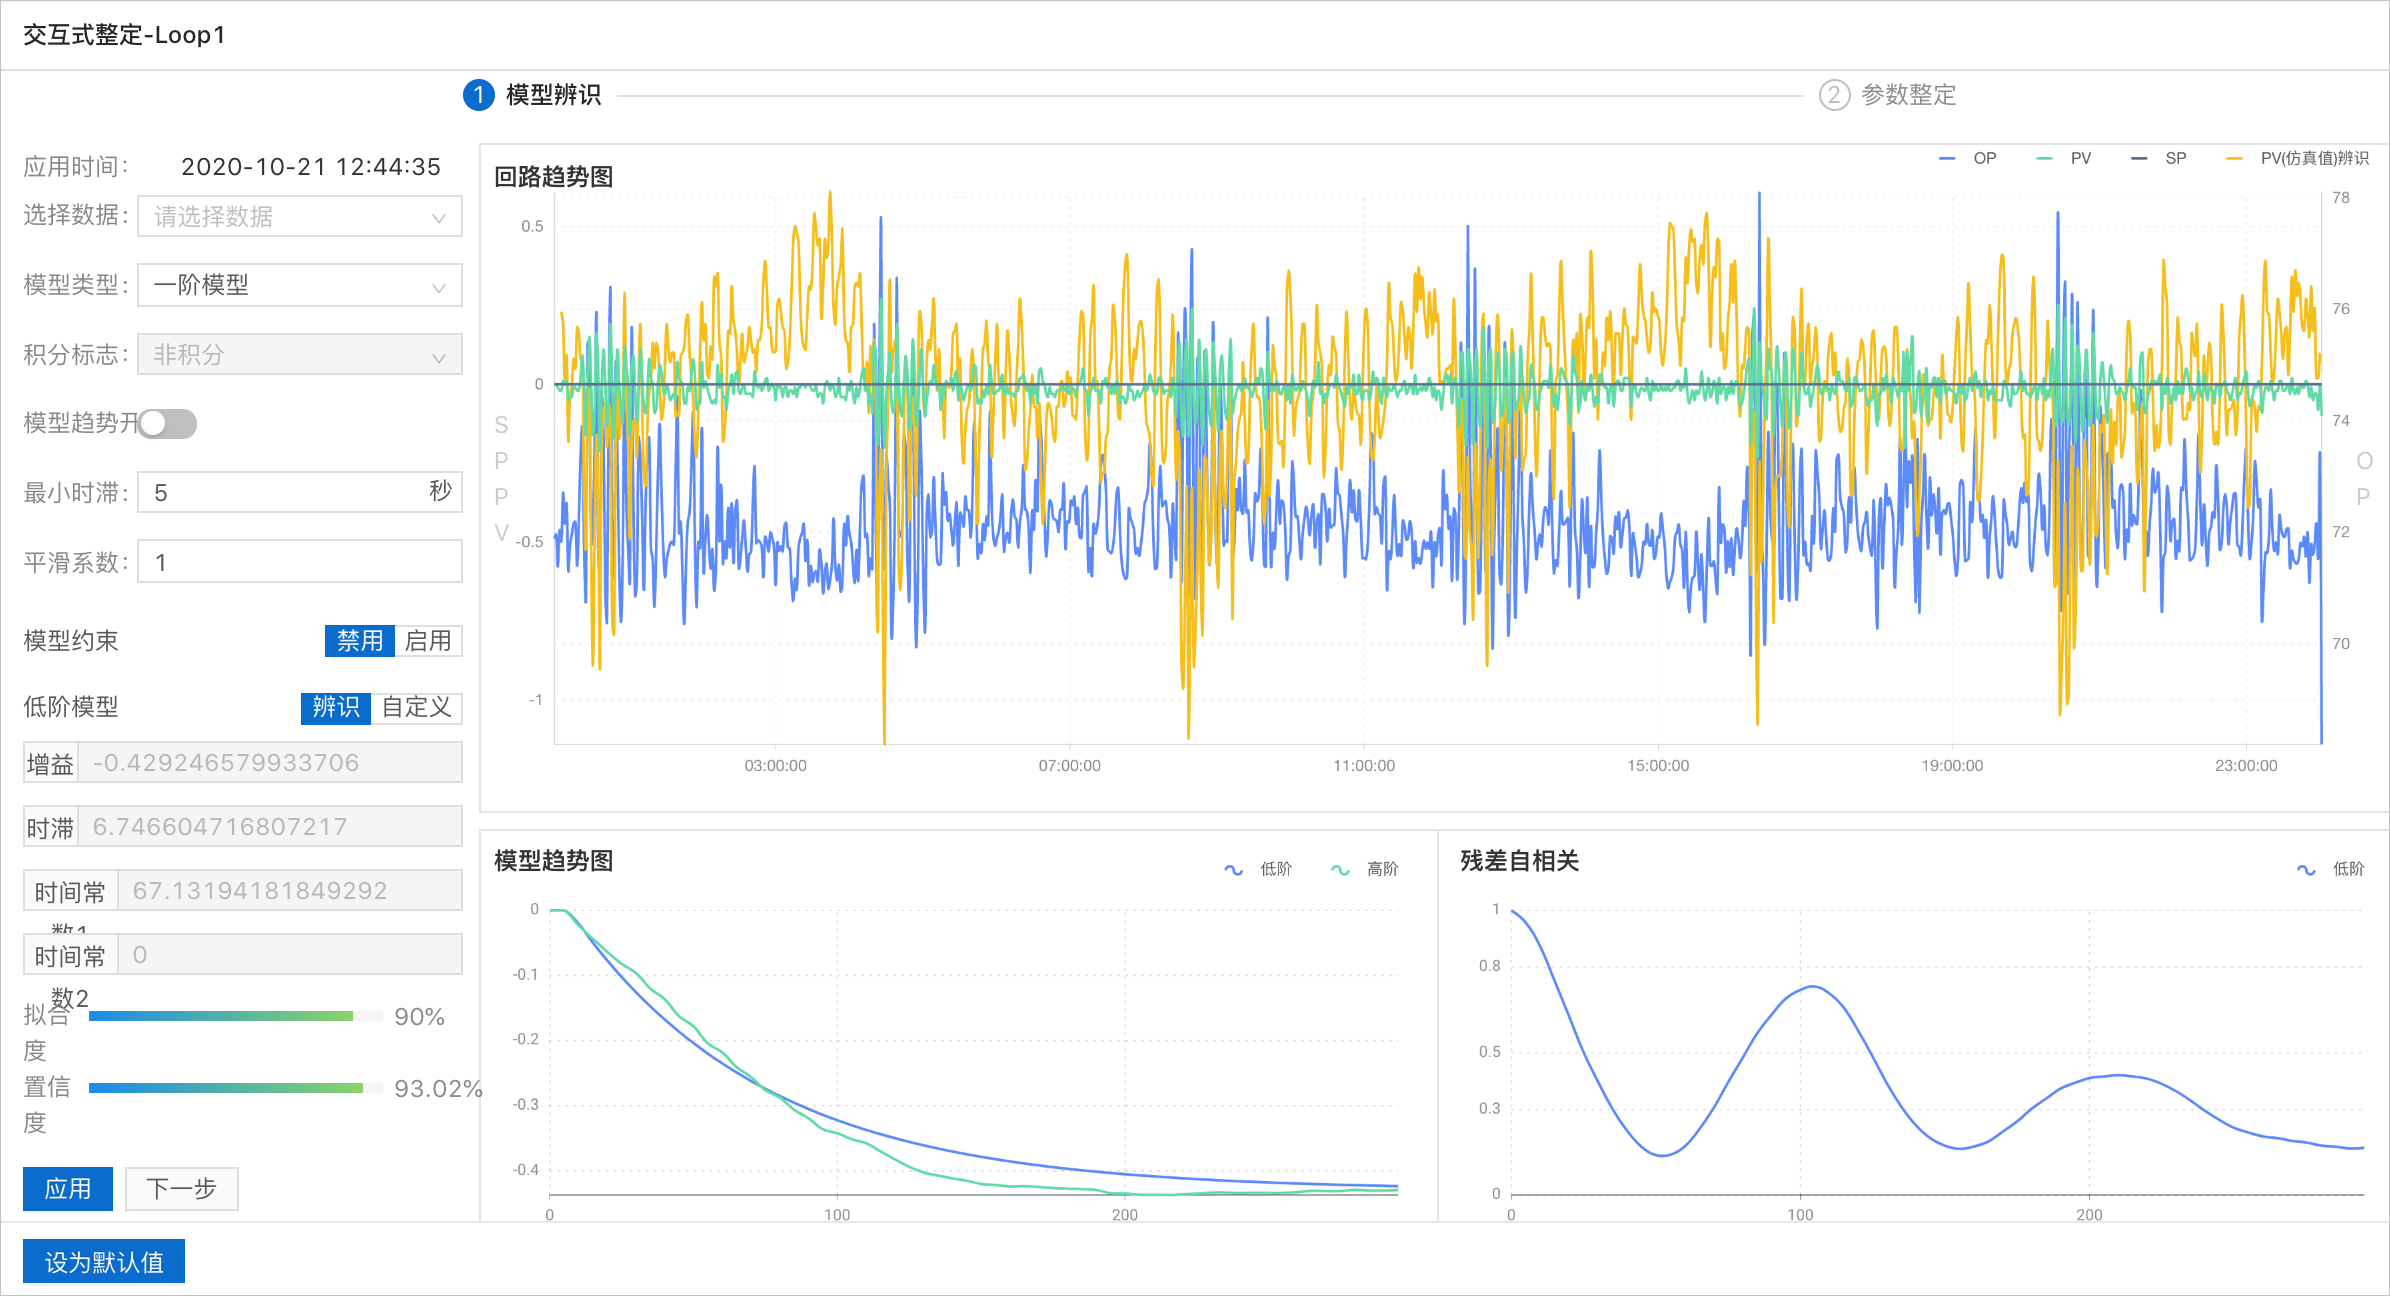Click the 置信度 progress bar
Image resolution: width=2390 pixels, height=1296 pixels.
236,1088
